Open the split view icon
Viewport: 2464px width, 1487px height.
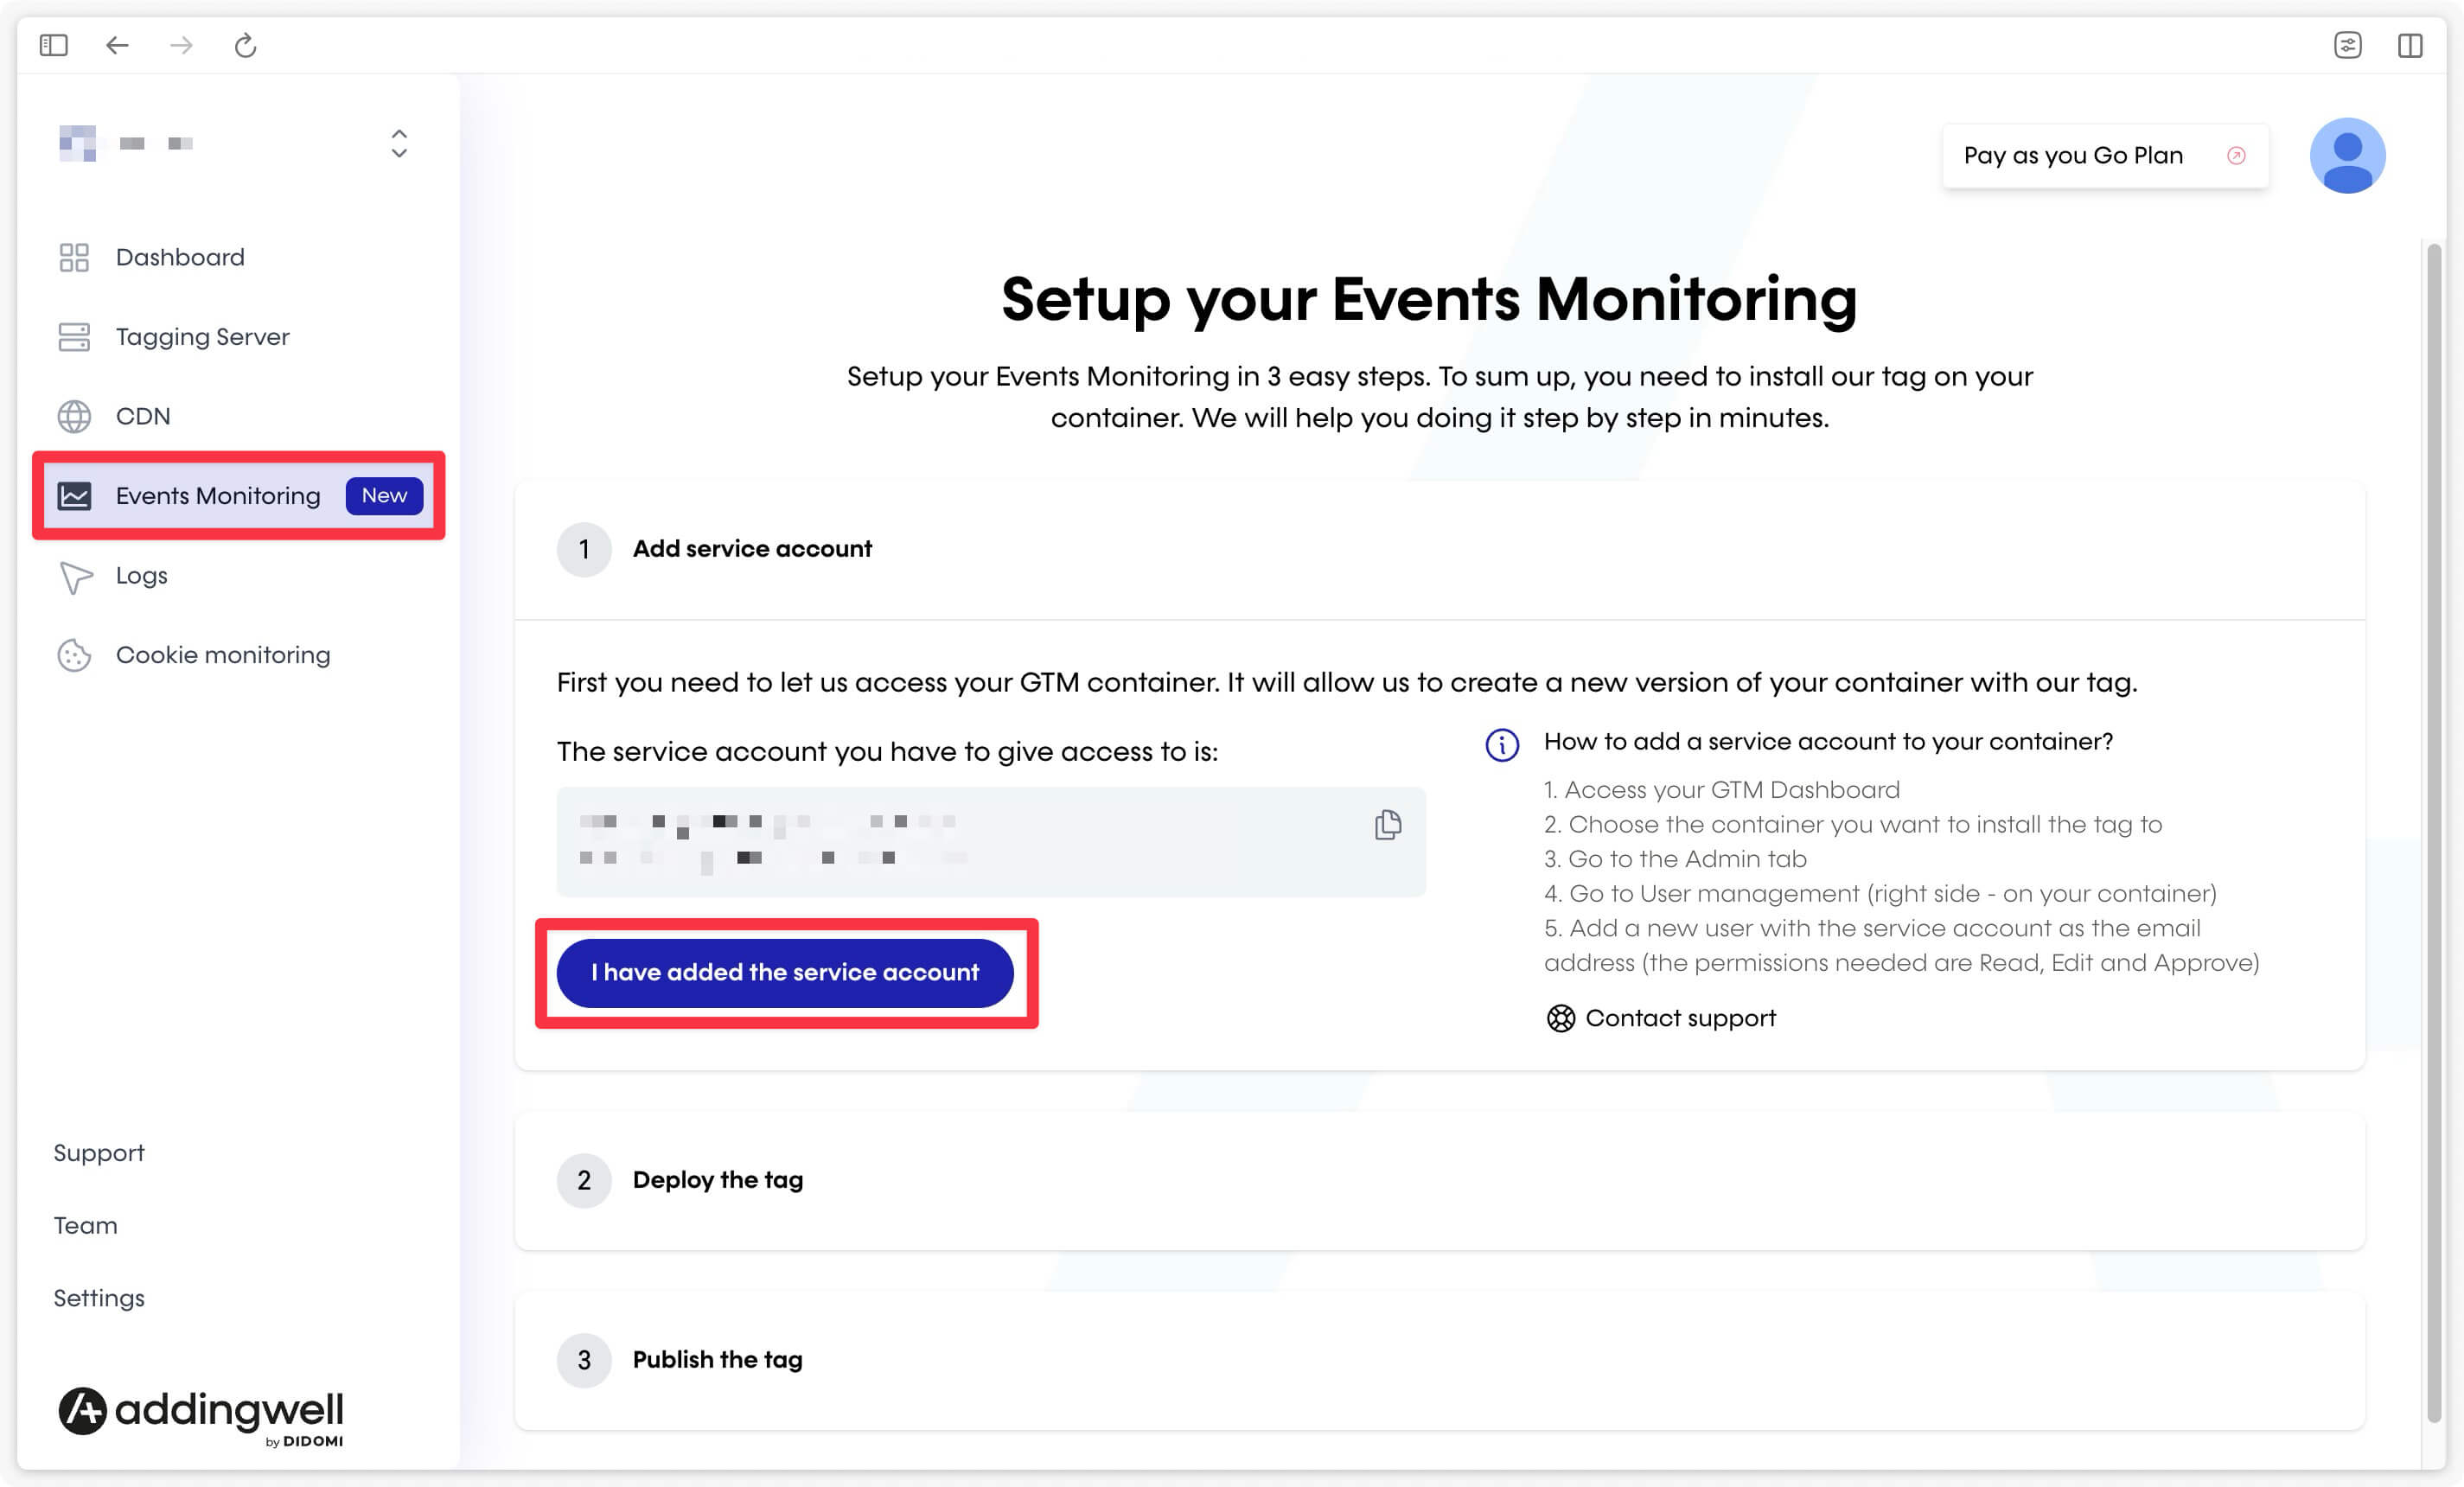coord(2410,45)
